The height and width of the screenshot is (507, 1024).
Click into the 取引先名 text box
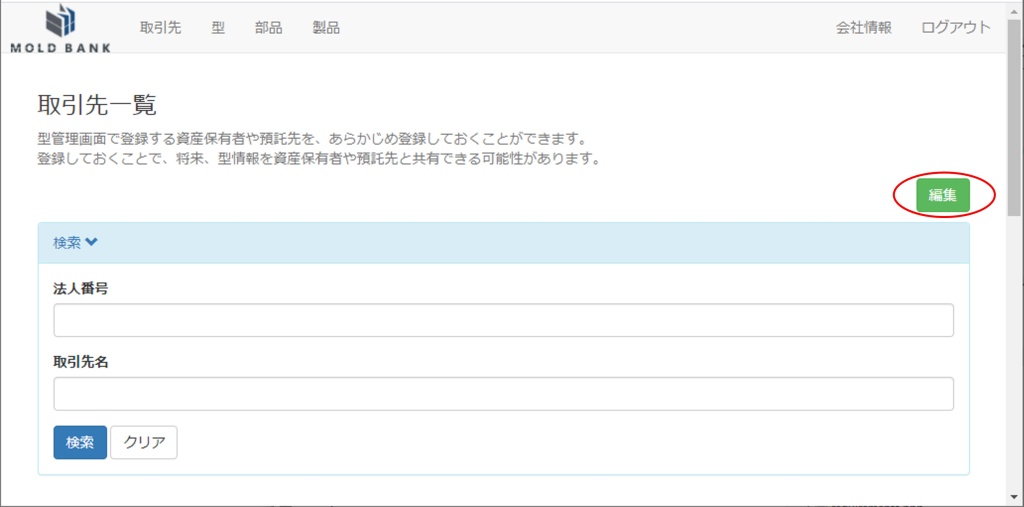point(503,394)
